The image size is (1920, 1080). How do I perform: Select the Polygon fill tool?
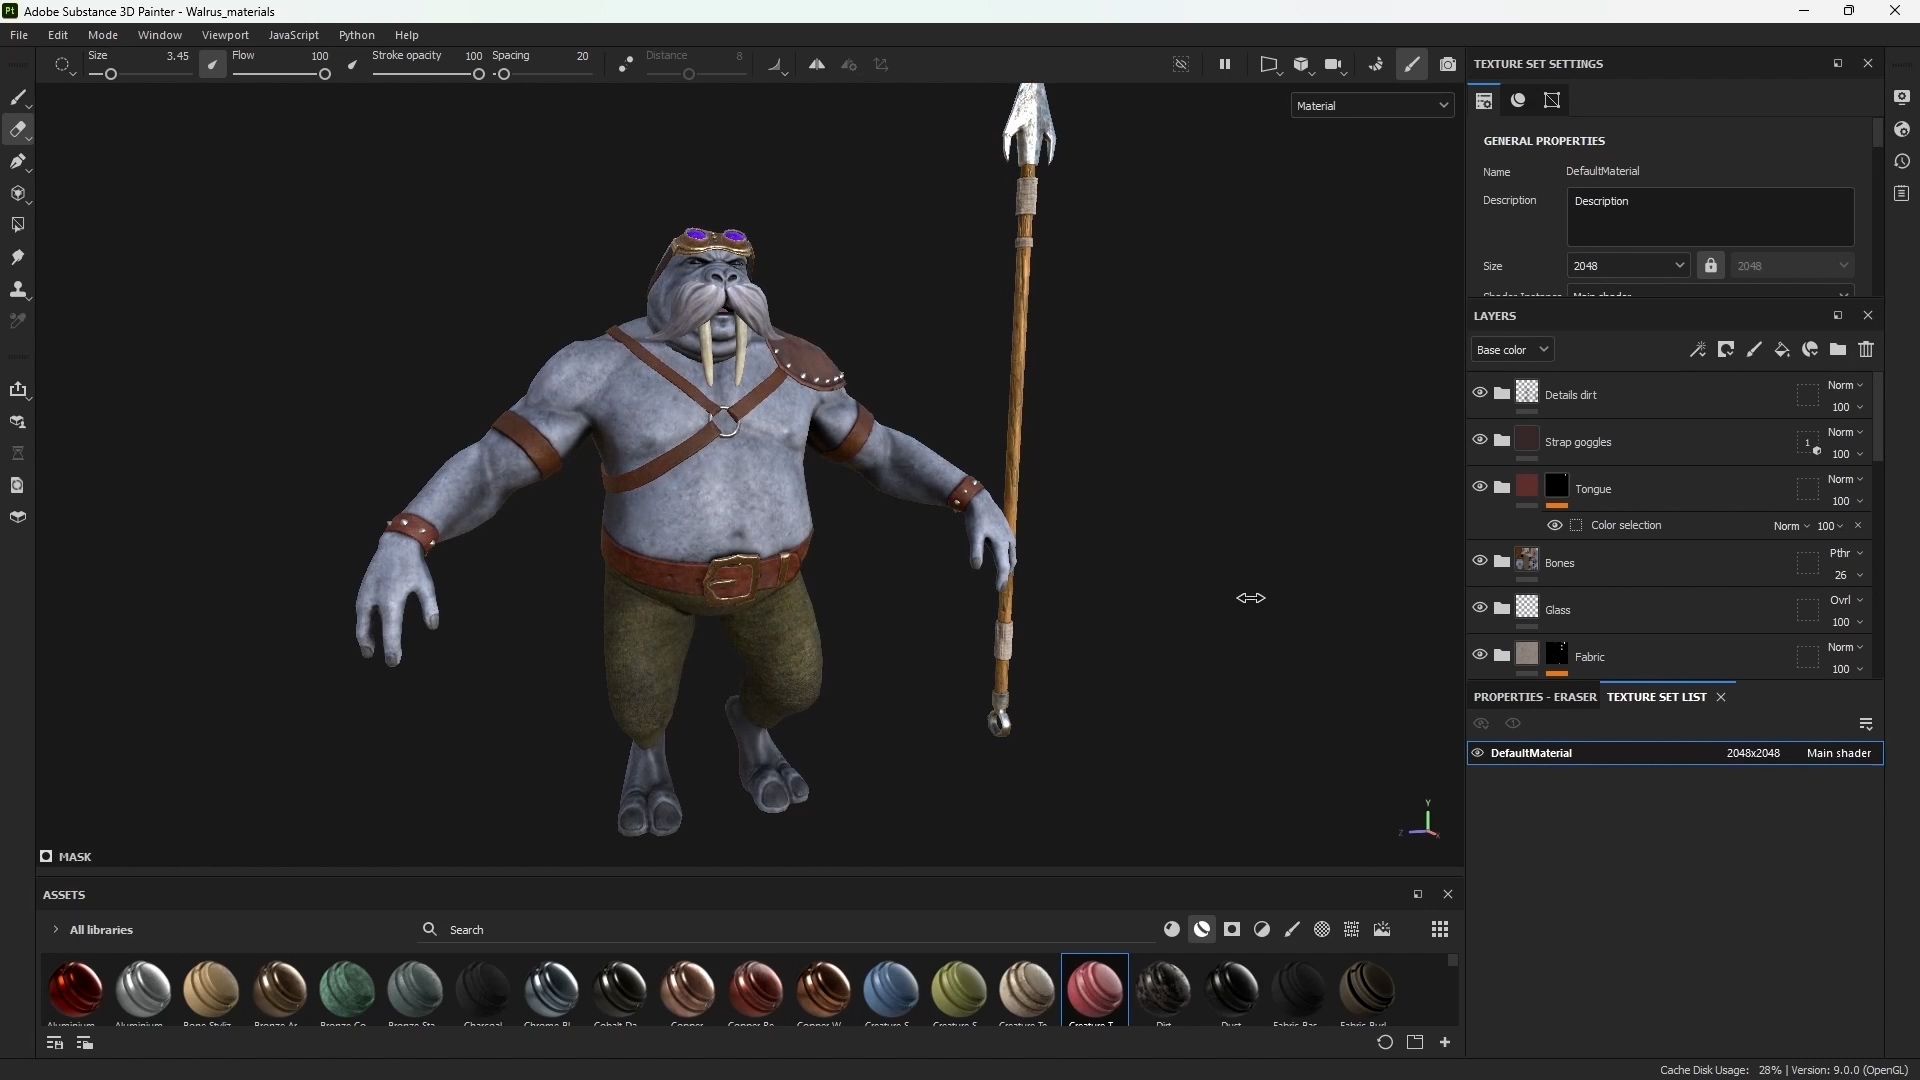click(17, 225)
